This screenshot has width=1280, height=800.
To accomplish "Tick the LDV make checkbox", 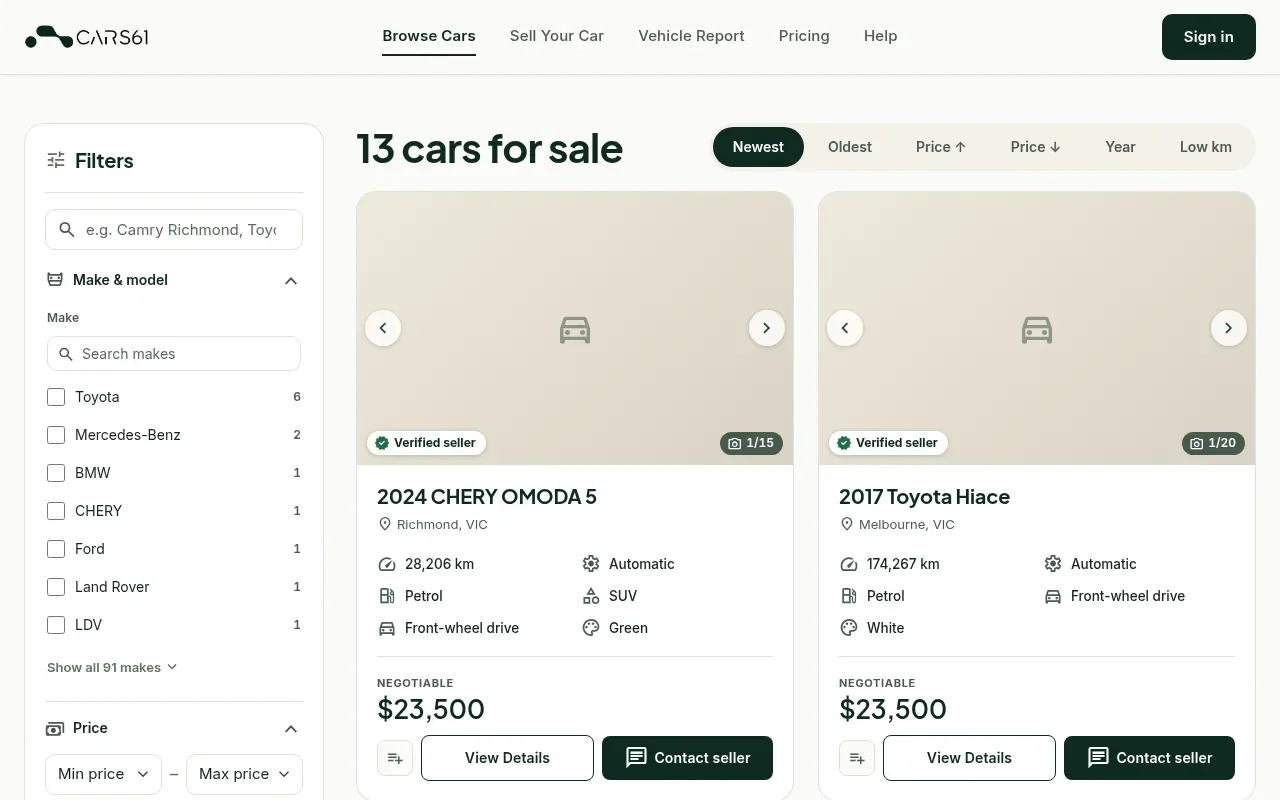I will pos(56,625).
